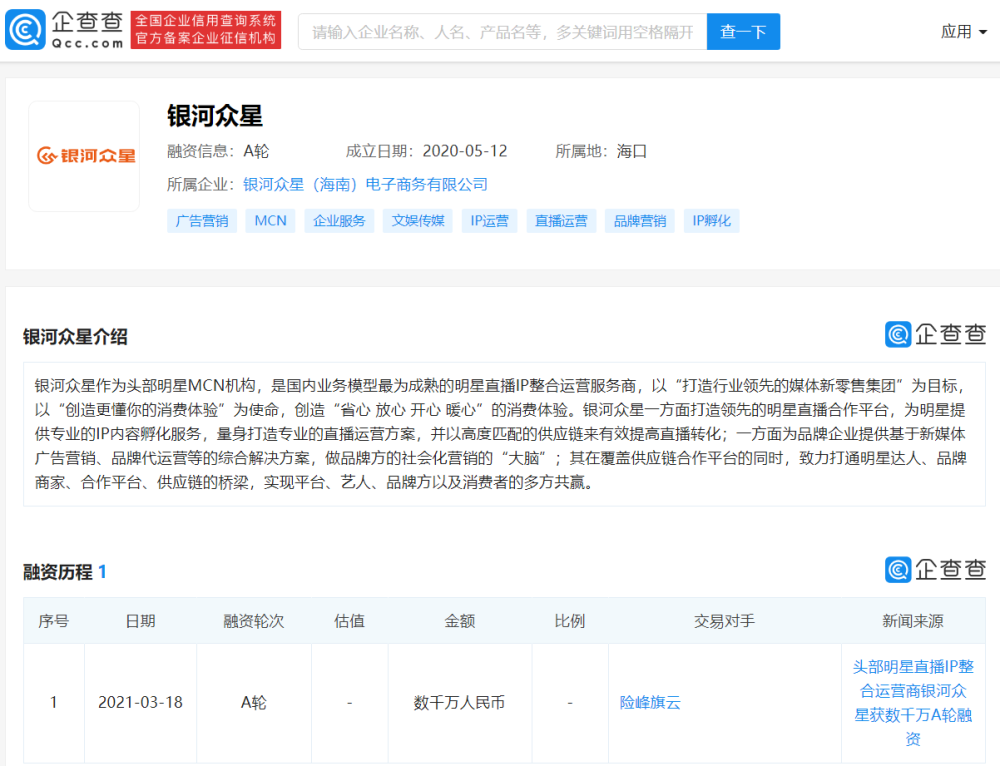Focus the company name search field
Screen dimensions: 1000x766
503,31
